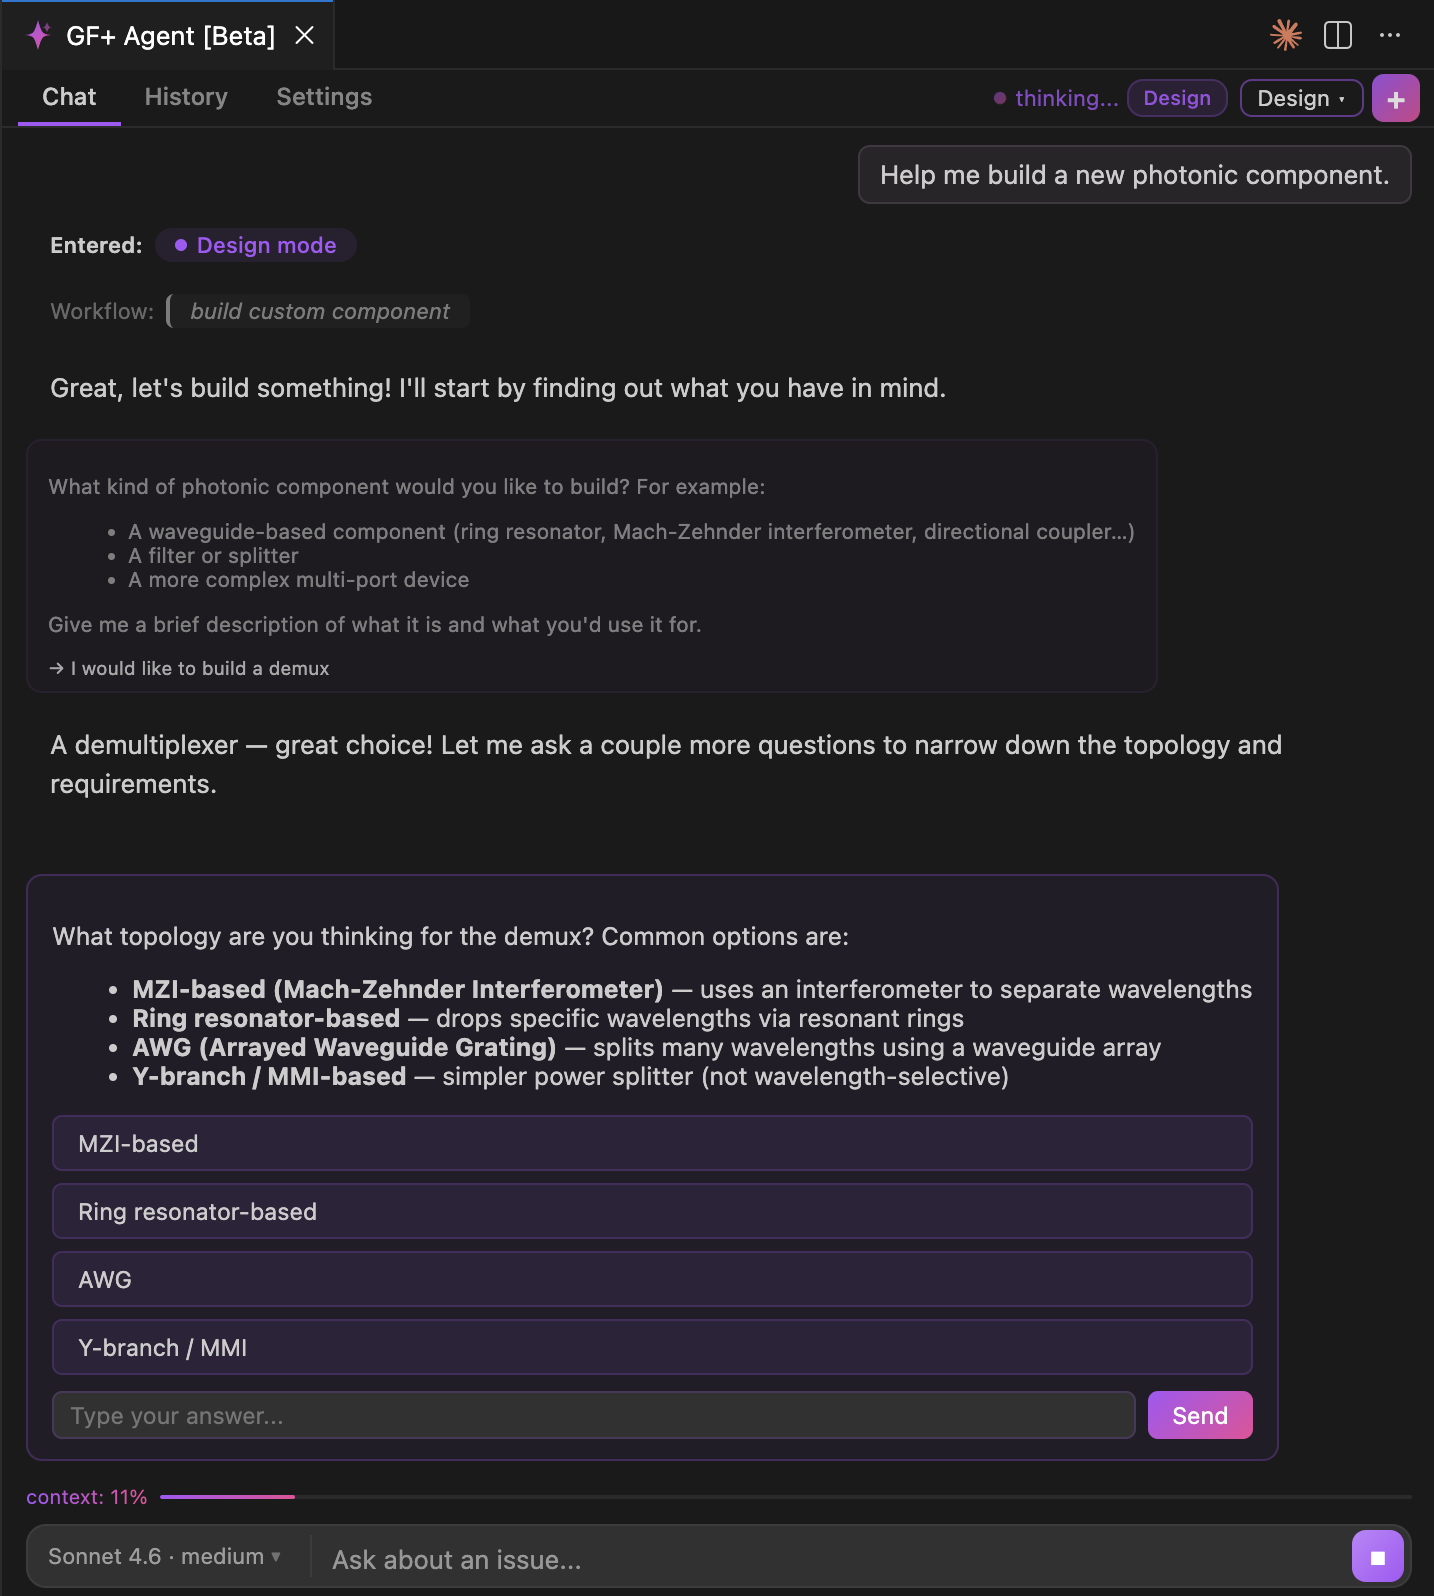The width and height of the screenshot is (1434, 1596).
Task: Choose the AWG topology option
Action: coord(652,1279)
